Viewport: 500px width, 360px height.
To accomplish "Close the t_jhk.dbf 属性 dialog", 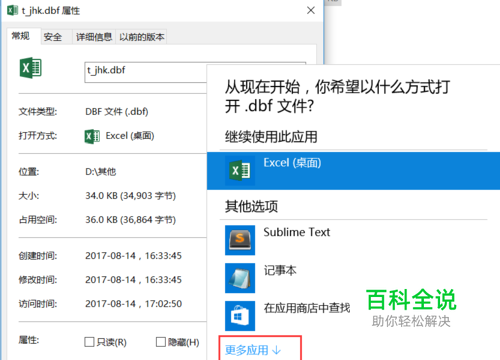I will (311, 10).
